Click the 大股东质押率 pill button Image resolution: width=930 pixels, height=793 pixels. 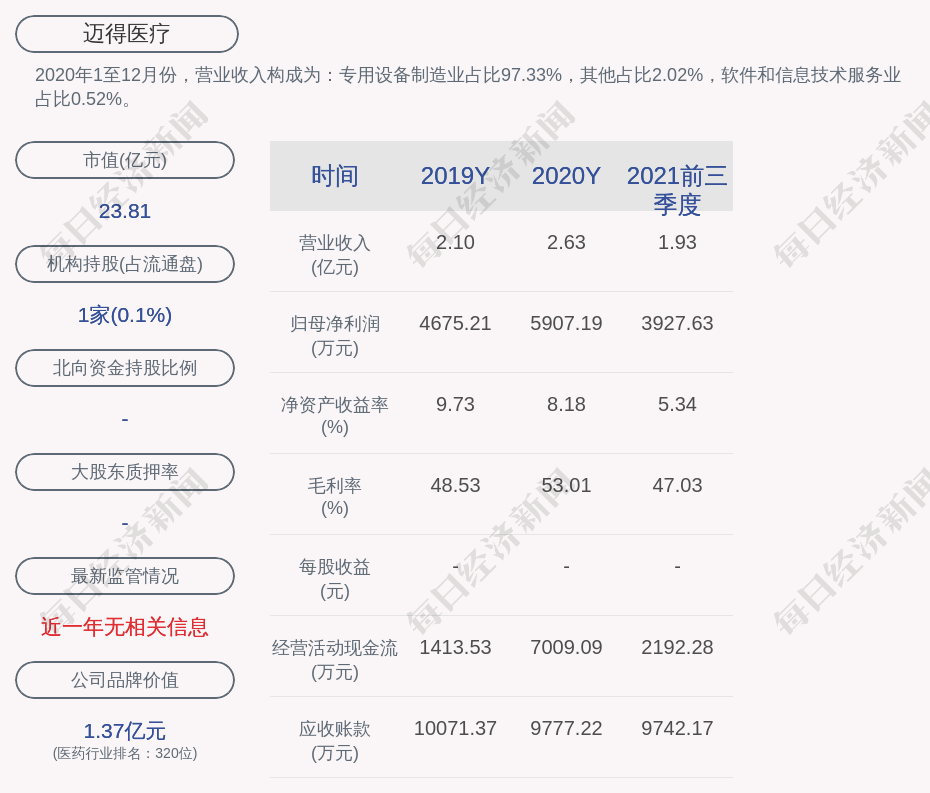point(125,472)
